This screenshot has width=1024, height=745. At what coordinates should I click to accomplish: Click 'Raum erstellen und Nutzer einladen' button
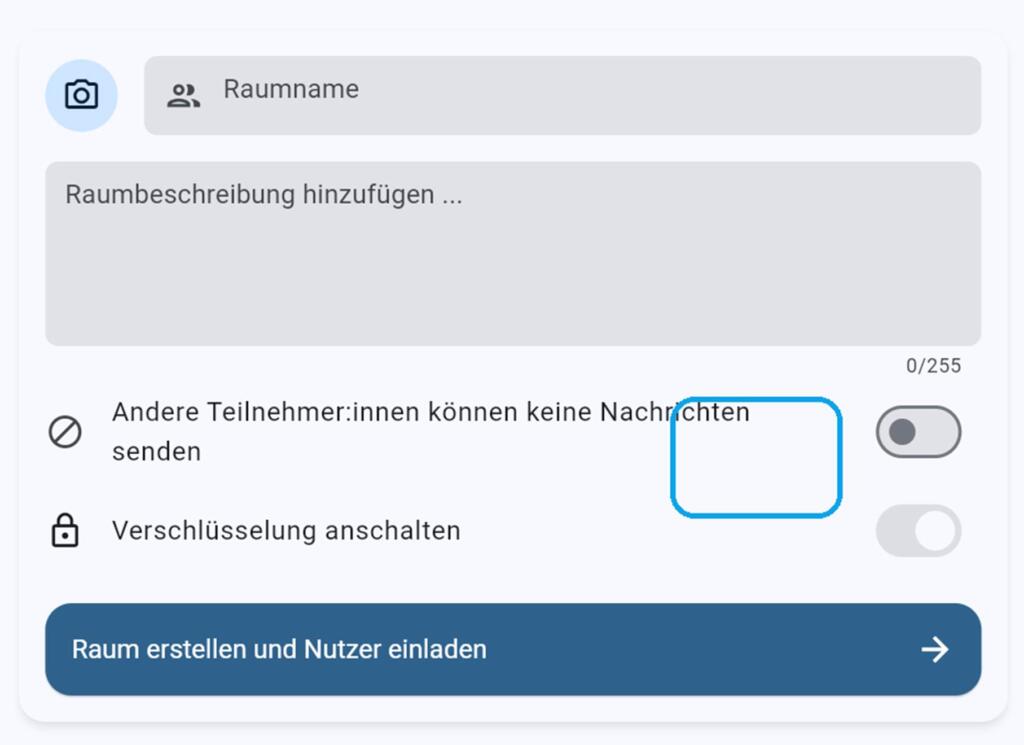(513, 649)
